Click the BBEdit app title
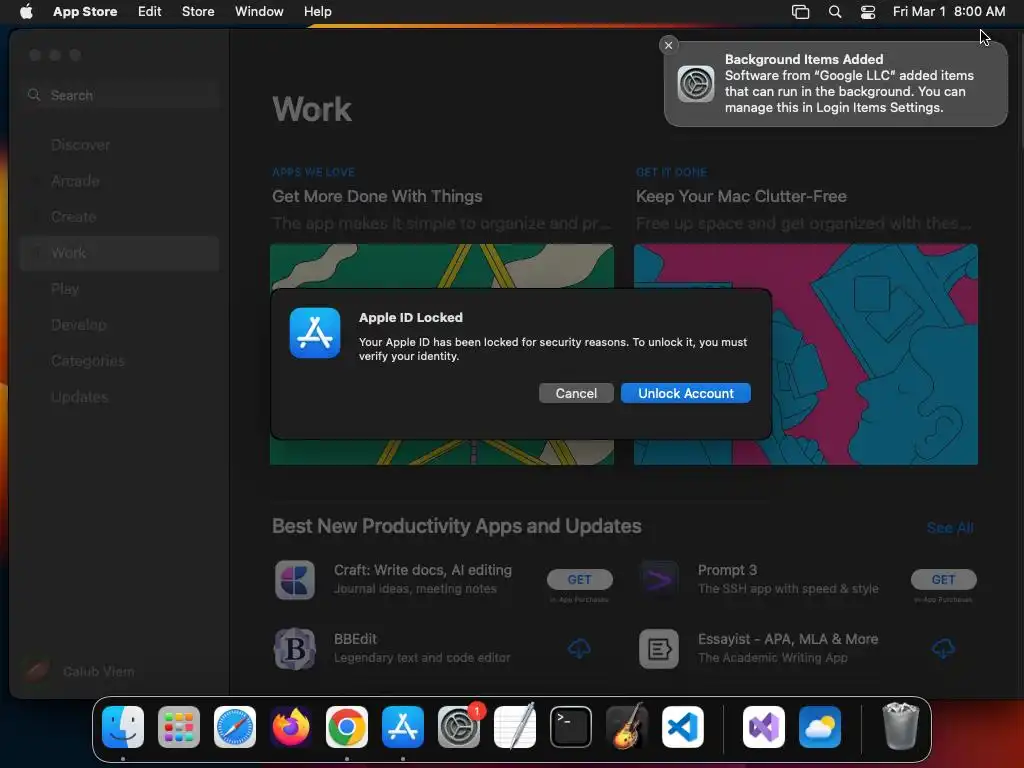The width and height of the screenshot is (1024, 768). coord(355,639)
